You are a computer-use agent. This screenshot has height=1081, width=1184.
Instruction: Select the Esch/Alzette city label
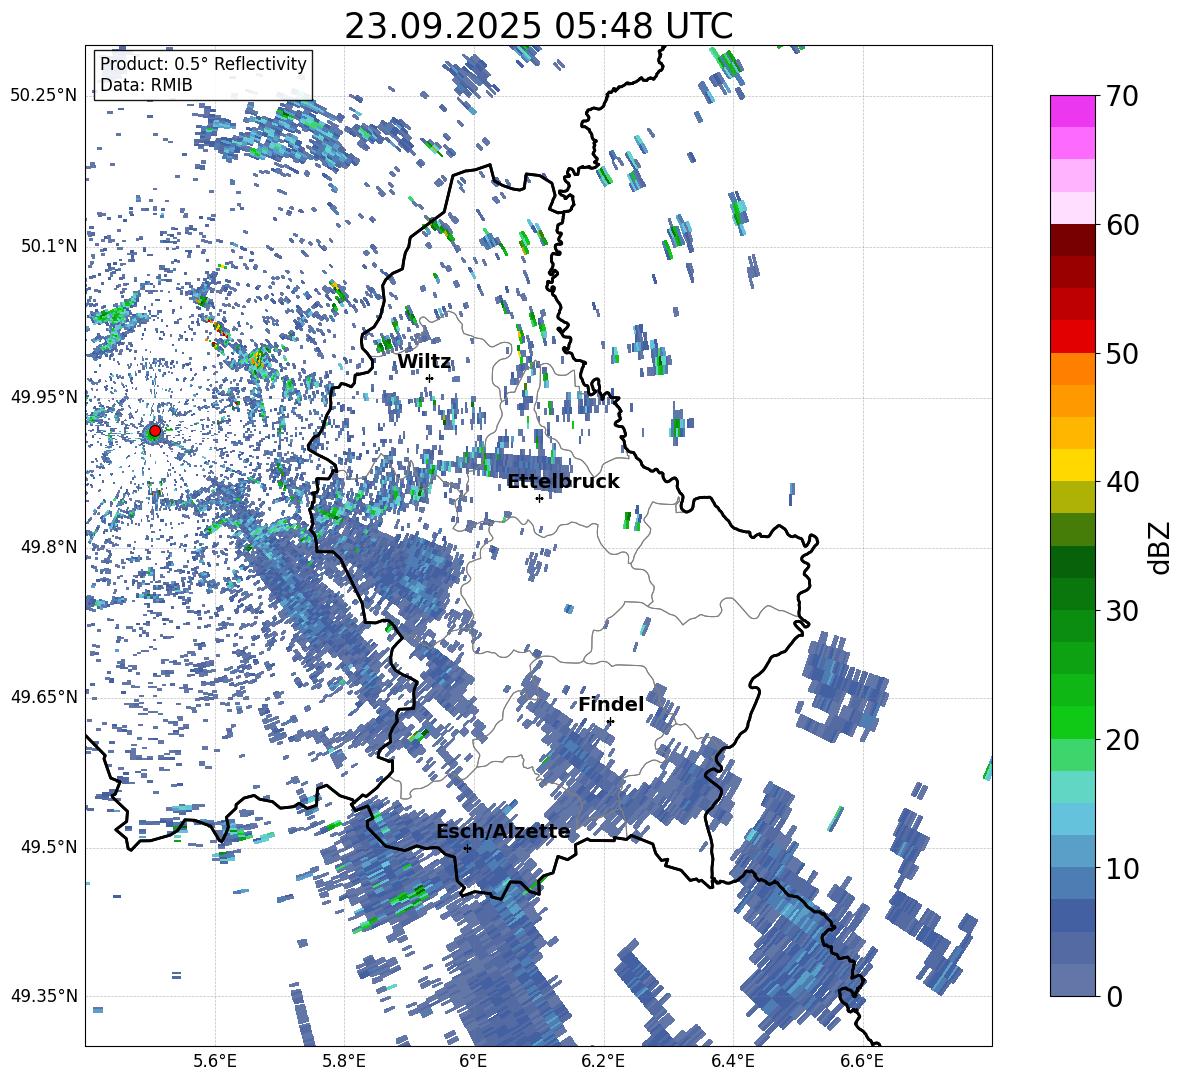[503, 832]
